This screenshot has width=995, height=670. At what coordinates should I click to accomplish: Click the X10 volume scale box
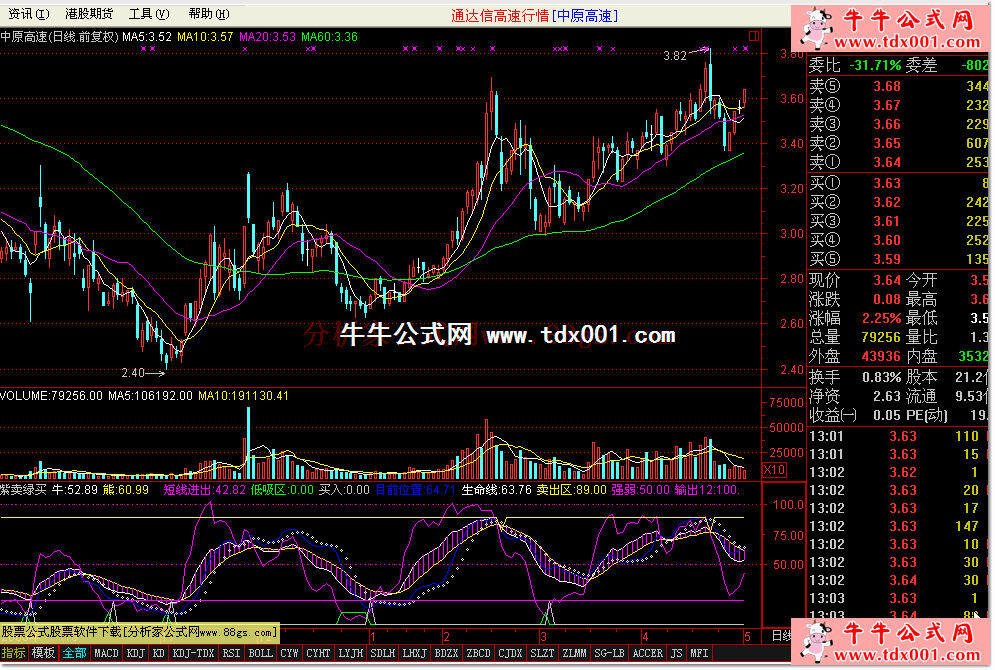pos(774,470)
